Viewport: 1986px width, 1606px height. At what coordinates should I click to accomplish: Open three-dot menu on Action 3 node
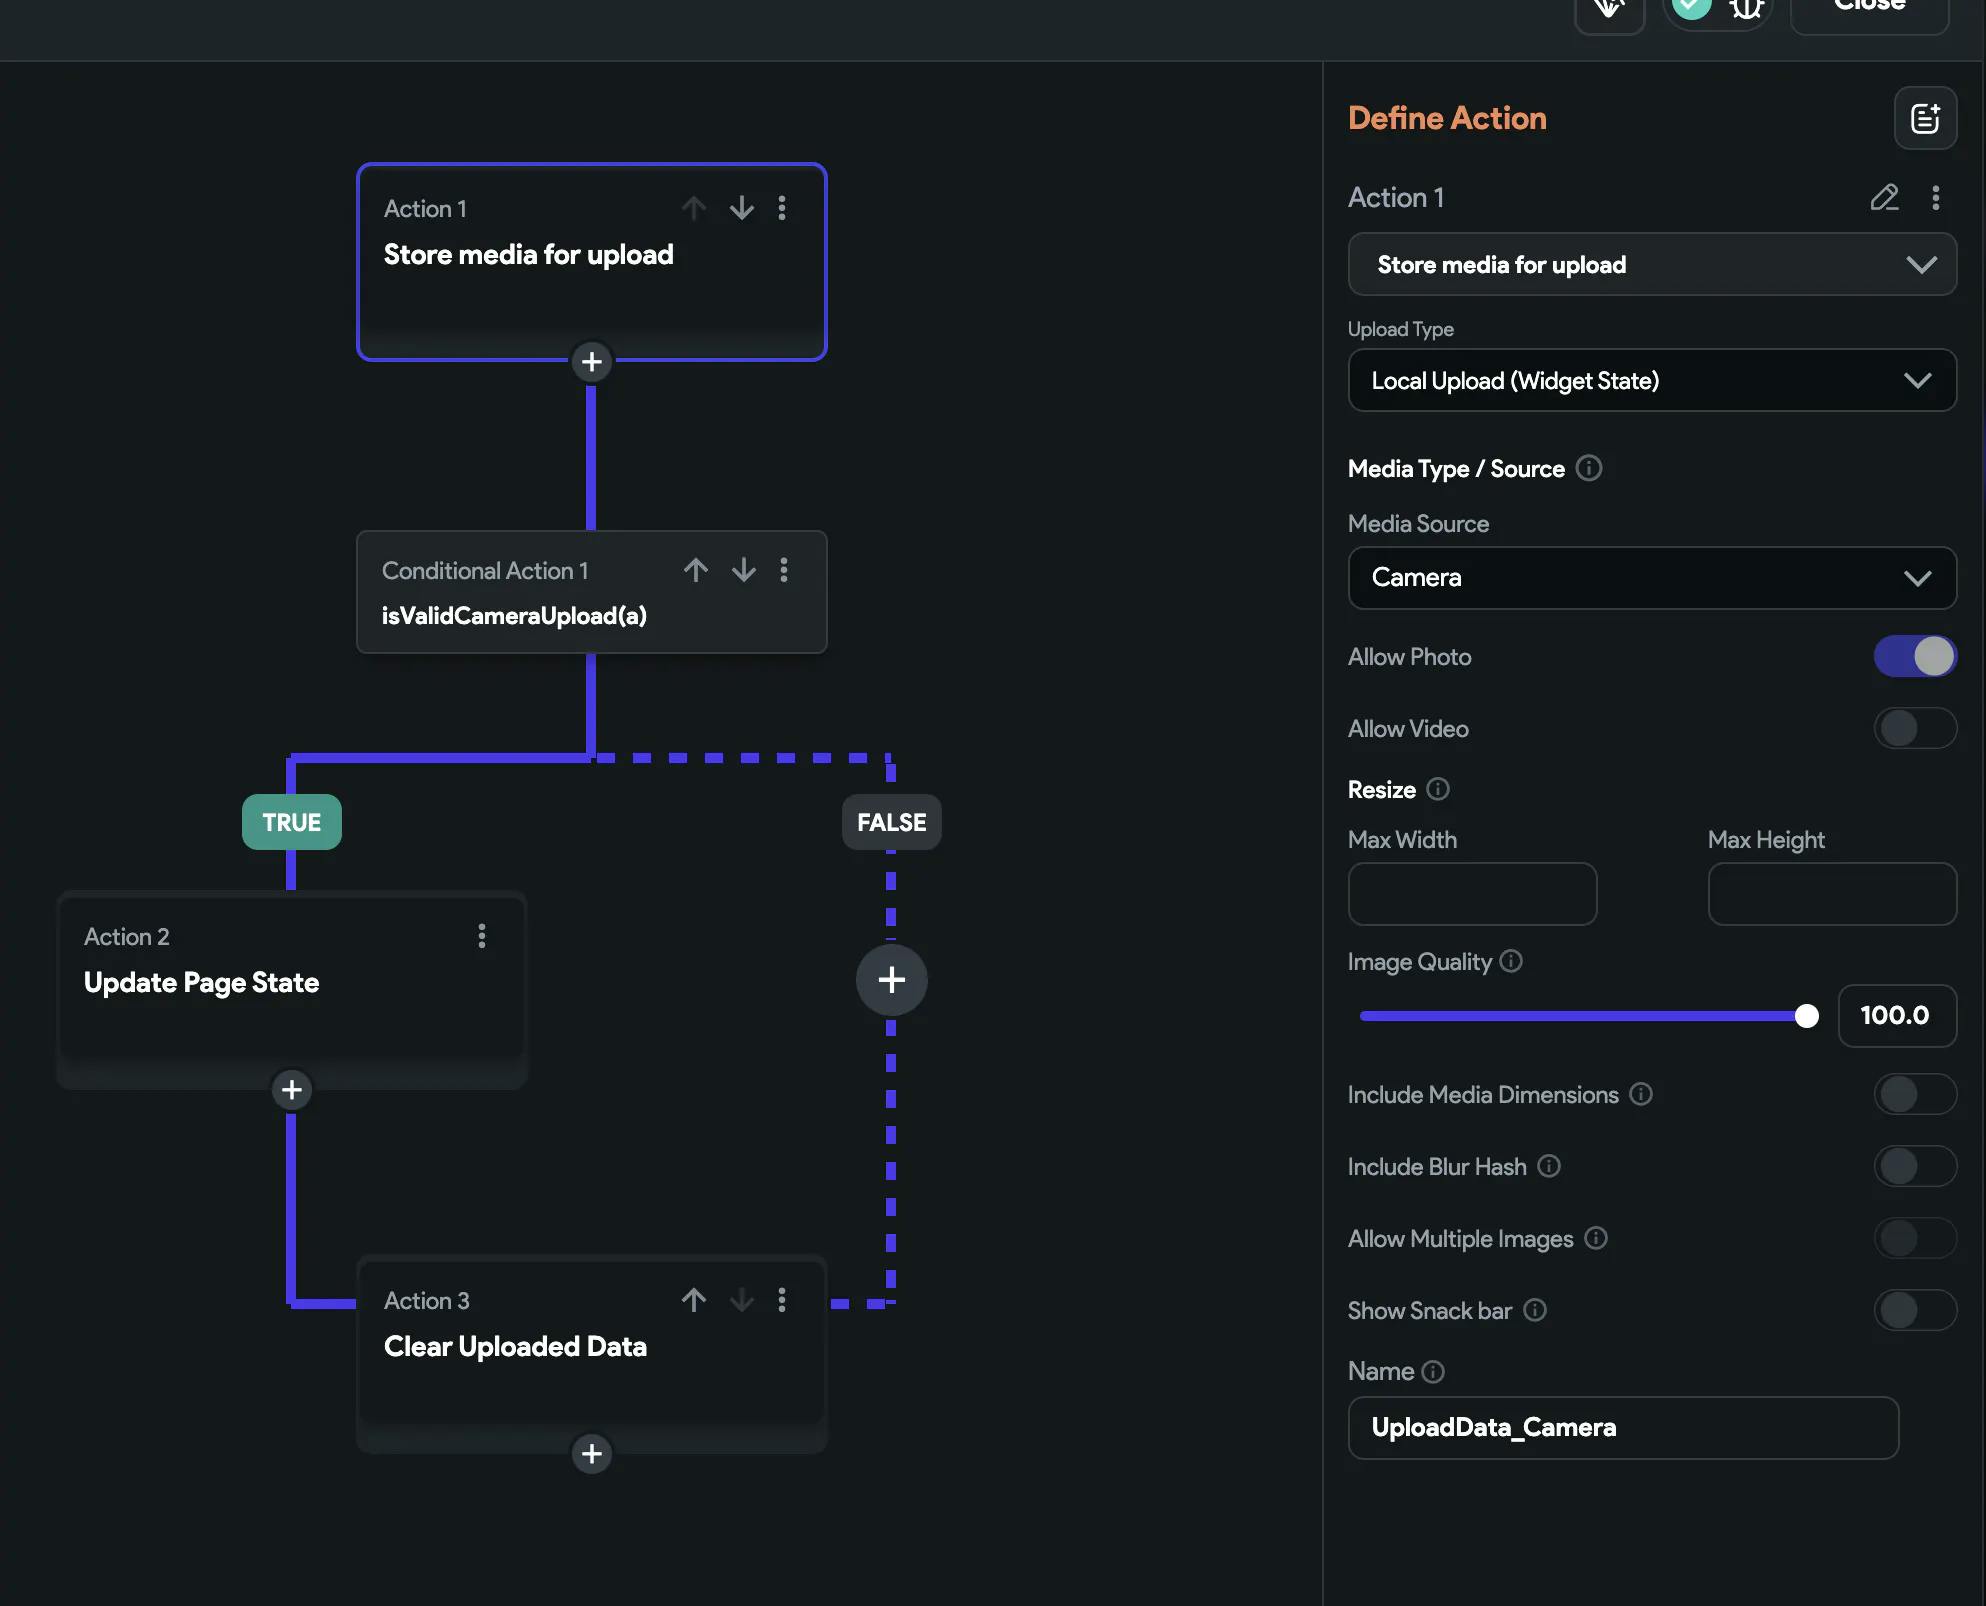[x=782, y=1300]
